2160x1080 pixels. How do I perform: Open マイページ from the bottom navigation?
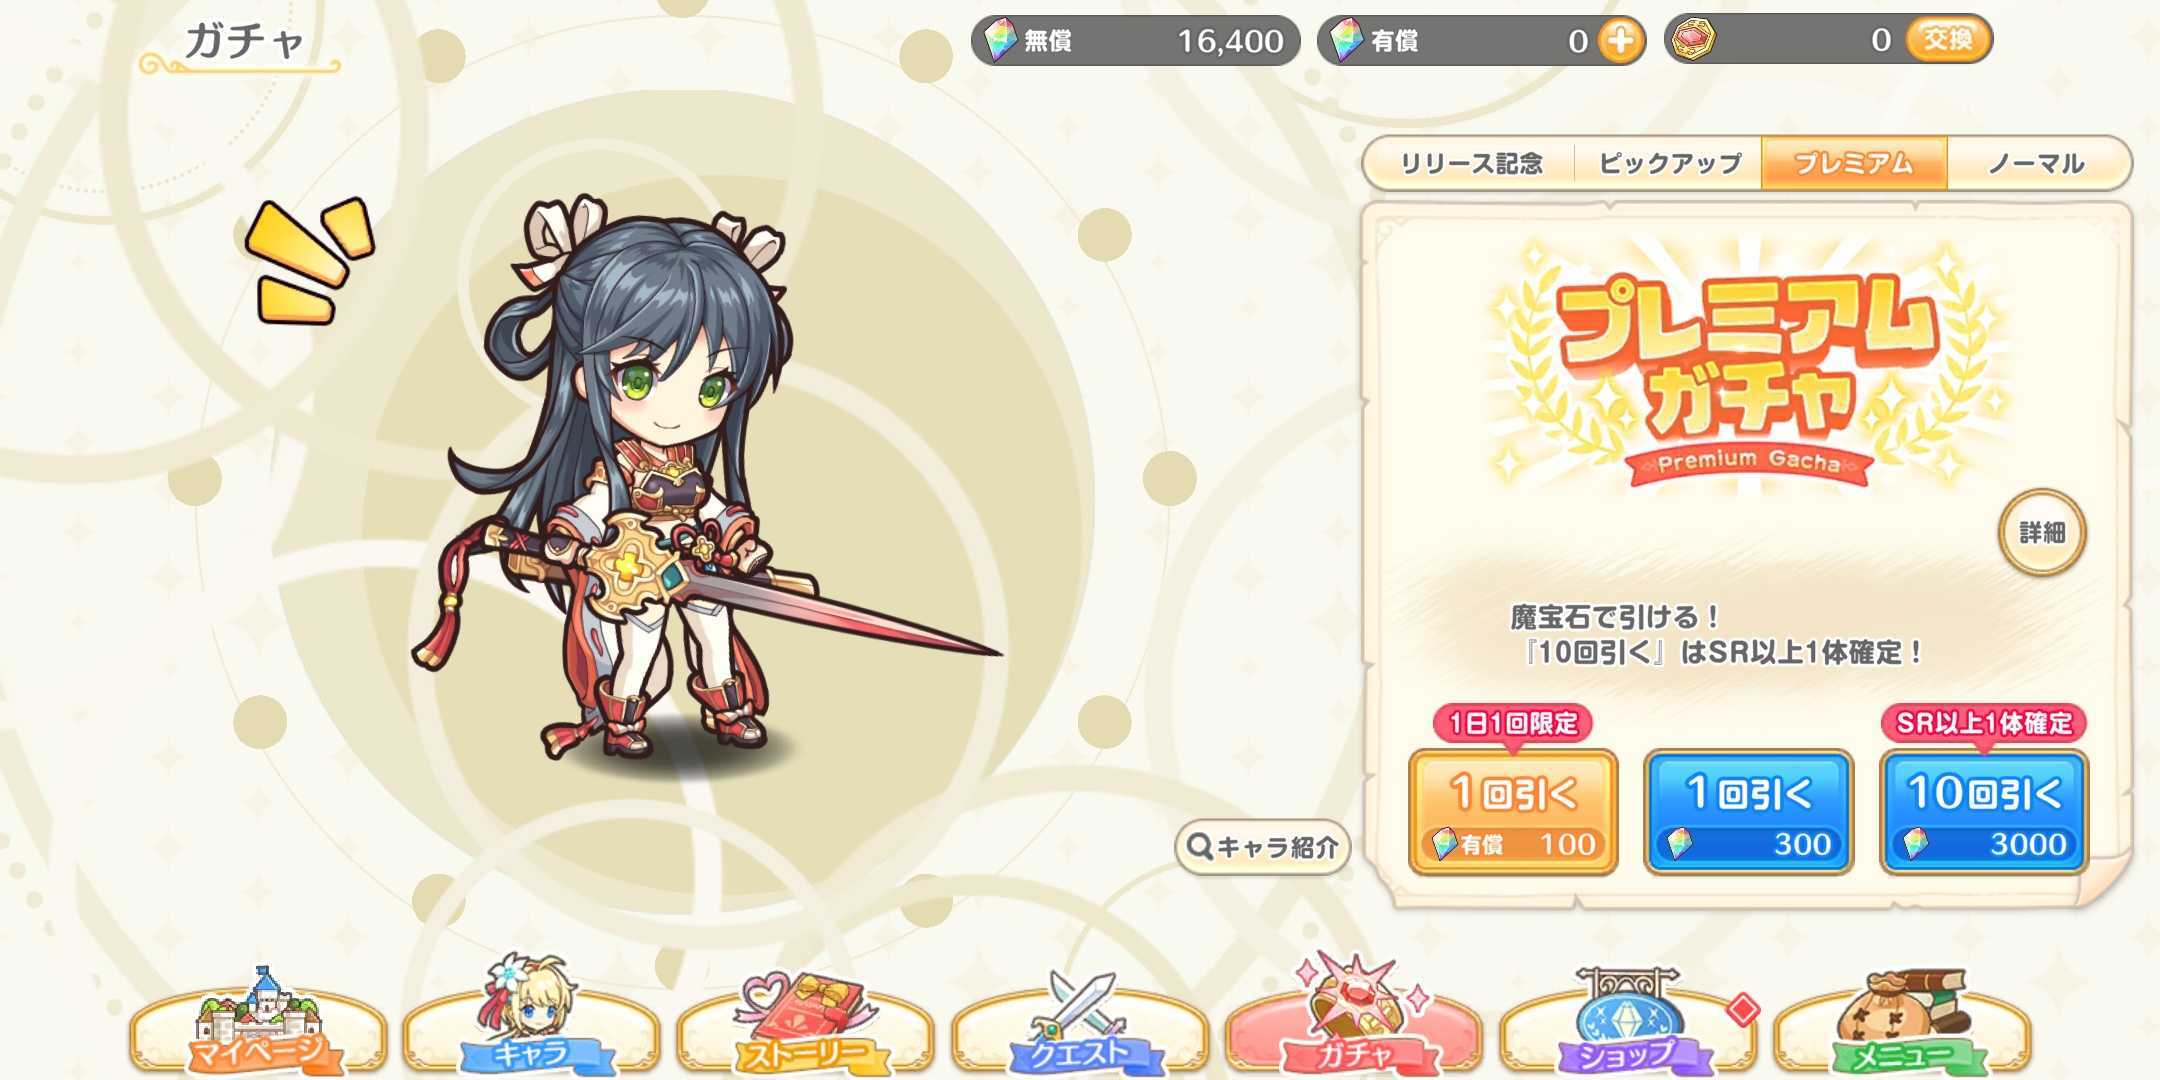click(x=258, y=1022)
